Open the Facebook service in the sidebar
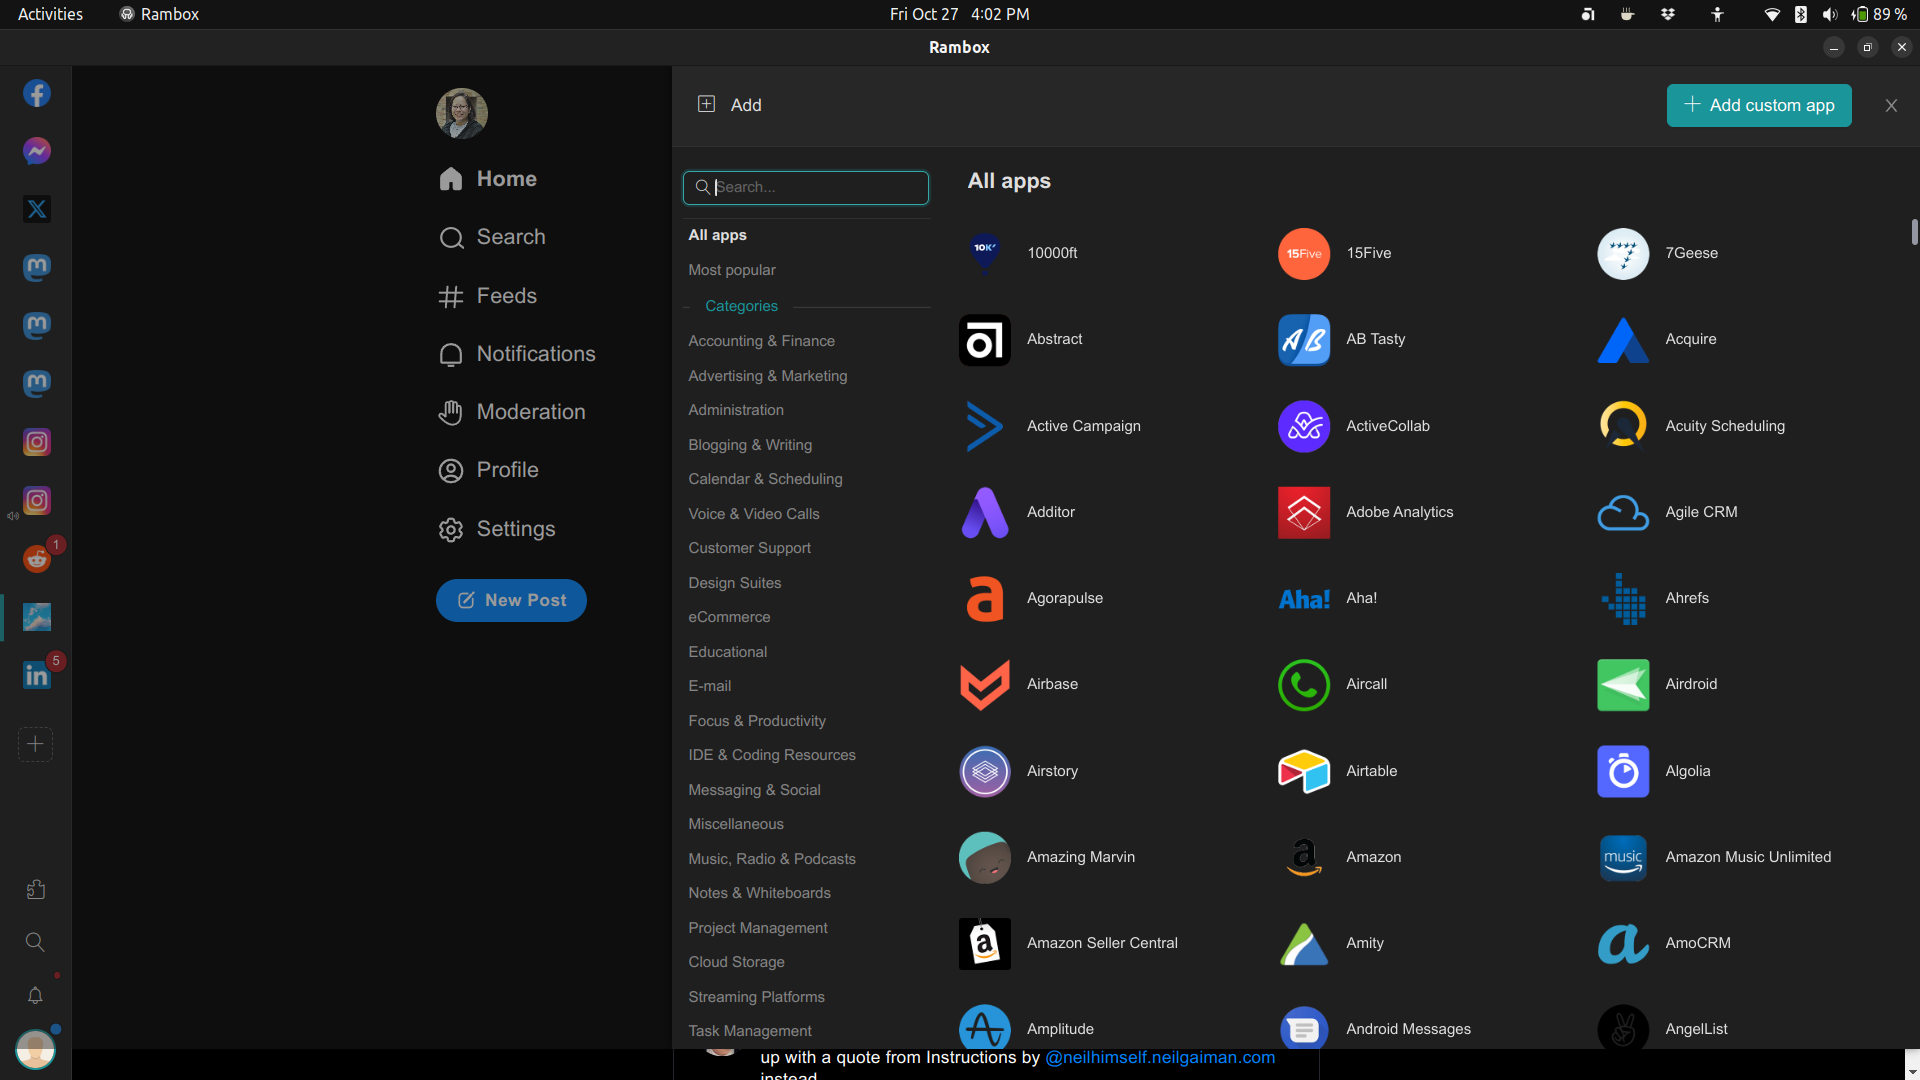The width and height of the screenshot is (1920, 1080). 37,93
